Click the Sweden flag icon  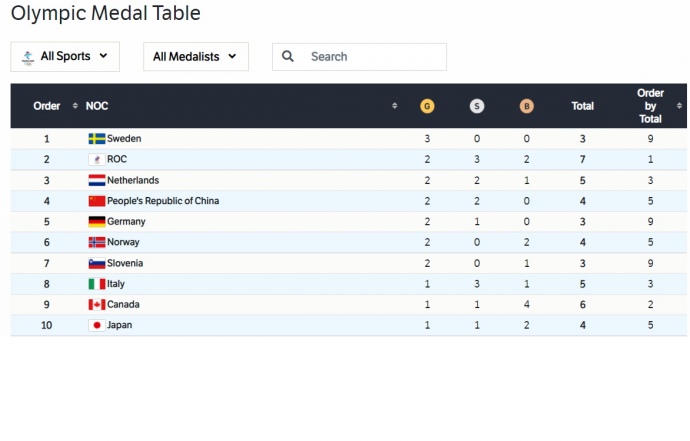97,139
